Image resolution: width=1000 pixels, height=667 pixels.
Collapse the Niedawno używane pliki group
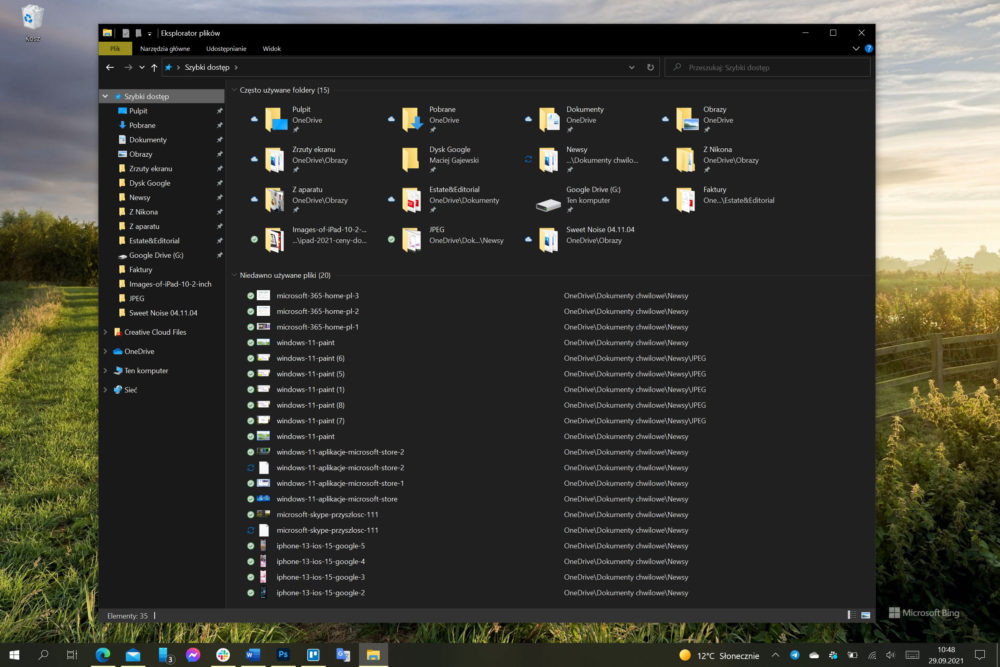[234, 275]
